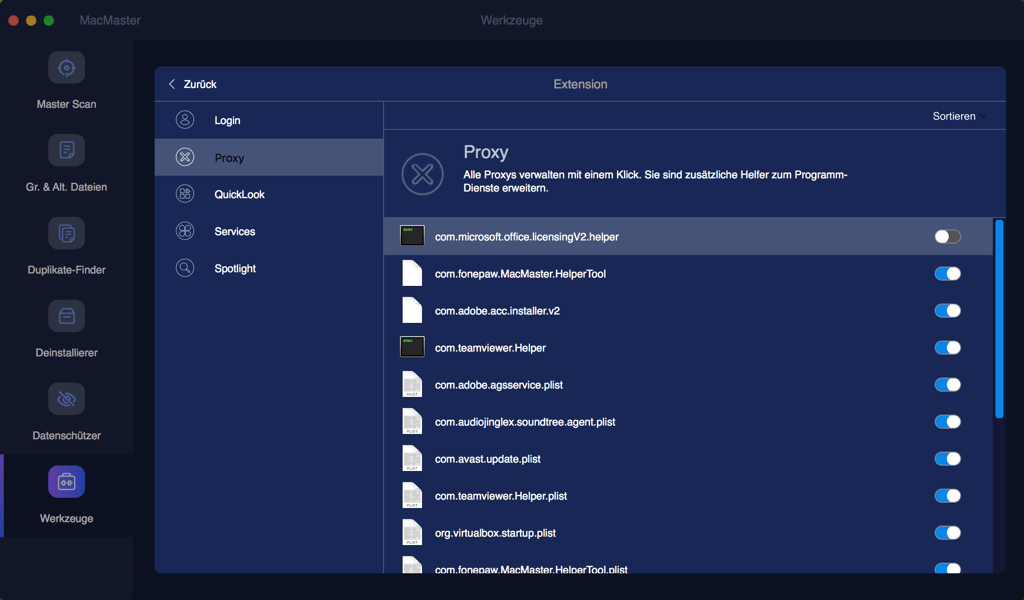
Task: Click terminal icon of com.microsoft.office.licensingV2.helper
Action: coord(412,236)
